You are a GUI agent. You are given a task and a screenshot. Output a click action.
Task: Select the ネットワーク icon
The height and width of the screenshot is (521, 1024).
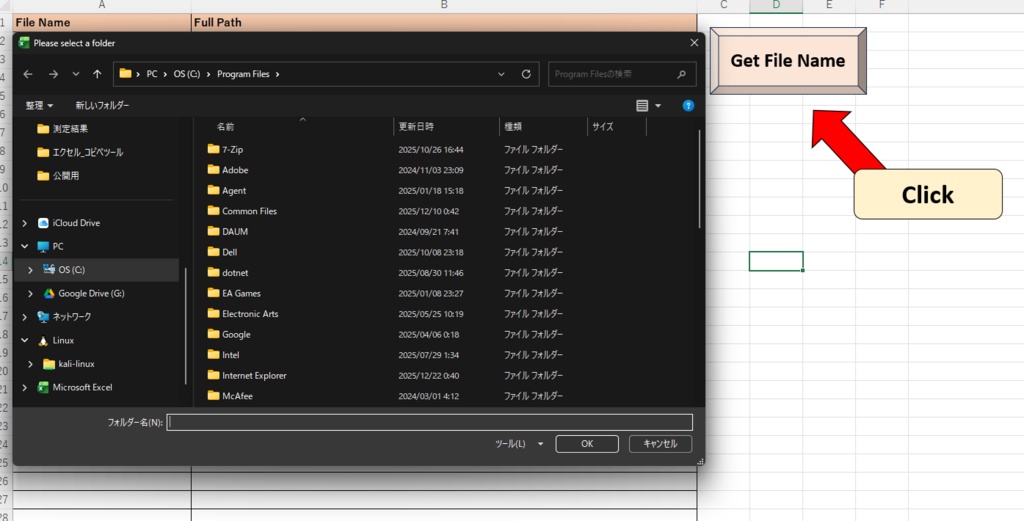[x=43, y=317]
